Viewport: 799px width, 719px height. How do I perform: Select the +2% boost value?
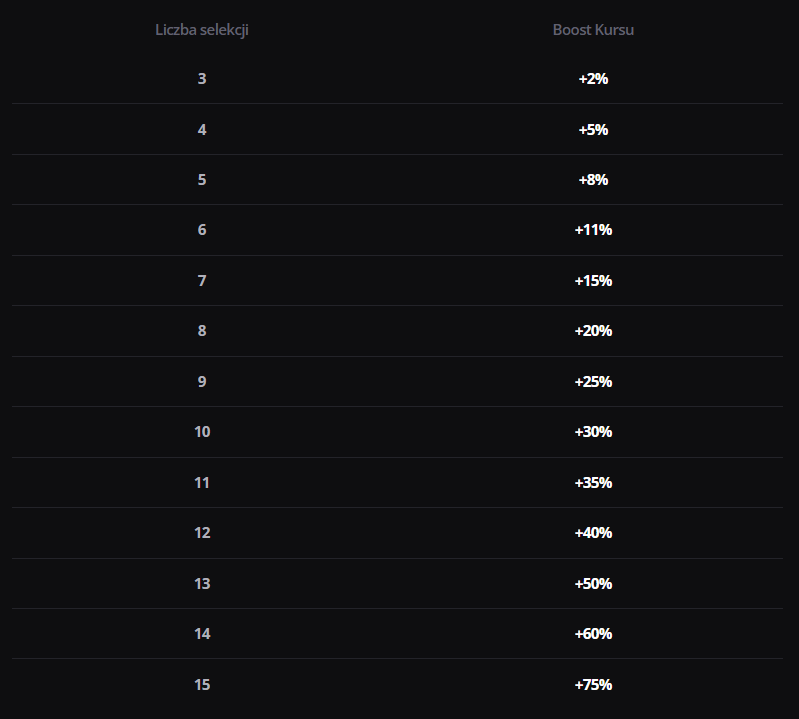coord(593,79)
